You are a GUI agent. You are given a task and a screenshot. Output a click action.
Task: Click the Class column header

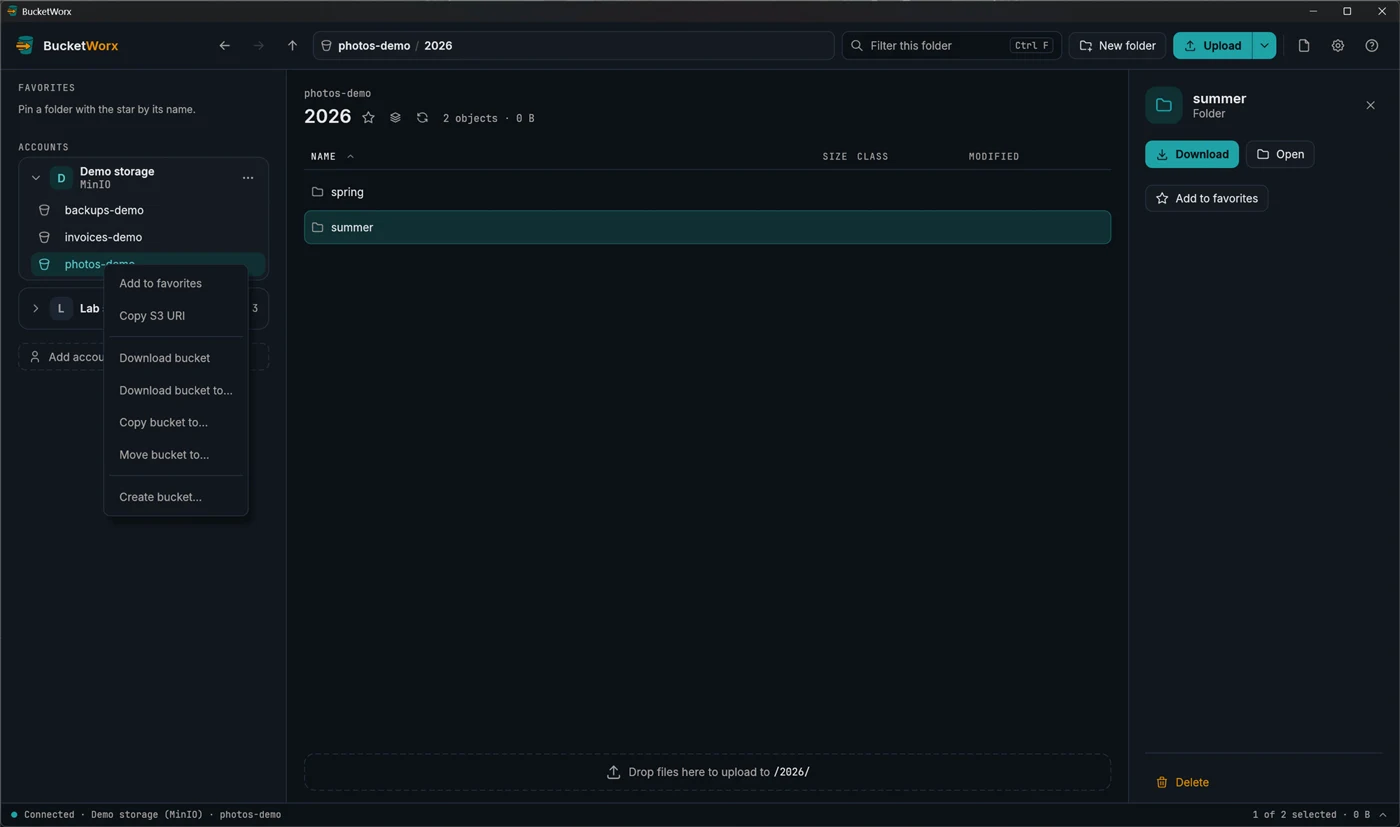pos(873,157)
